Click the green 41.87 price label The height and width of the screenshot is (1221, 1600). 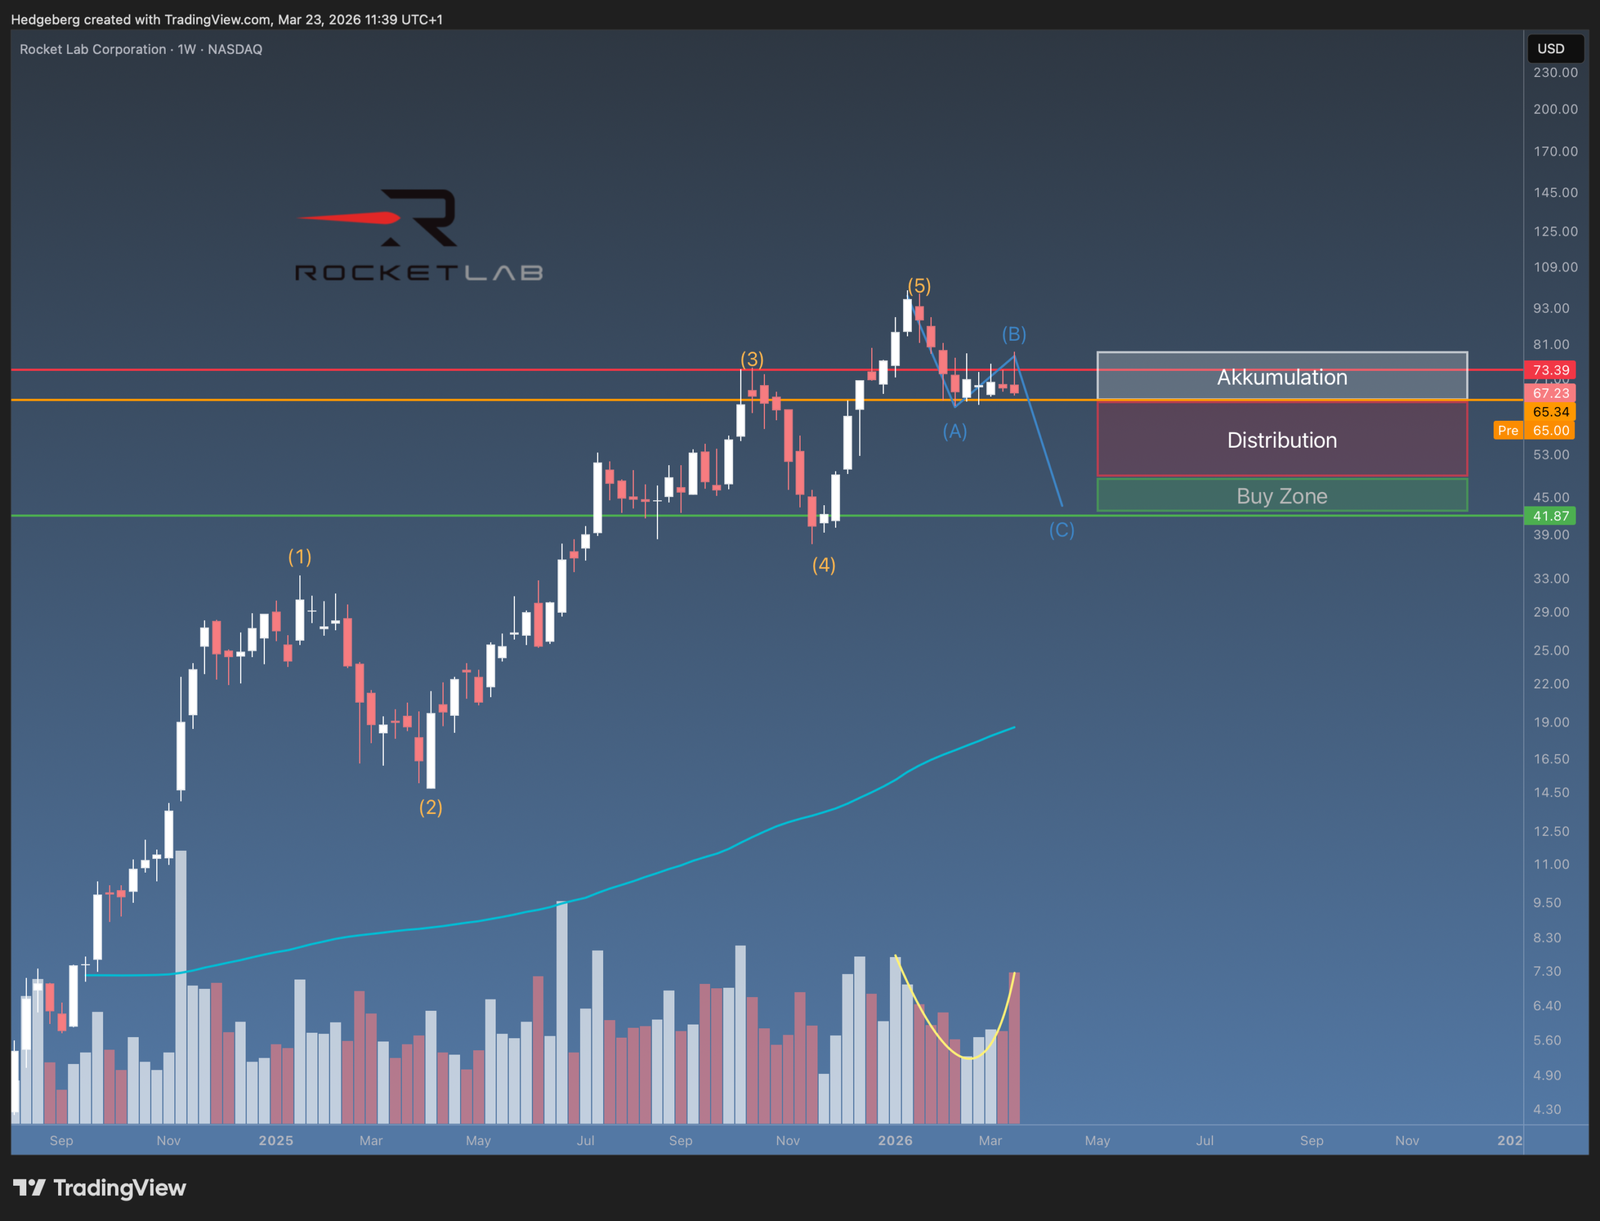(x=1550, y=516)
